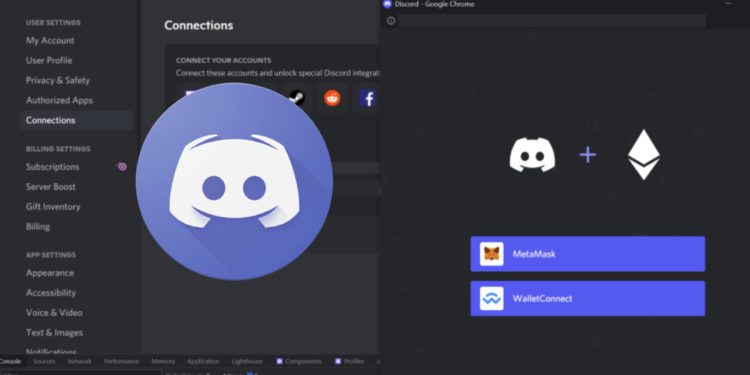Click the WalletConnect logo icon
This screenshot has height=375, width=750.
pyautogui.click(x=492, y=298)
